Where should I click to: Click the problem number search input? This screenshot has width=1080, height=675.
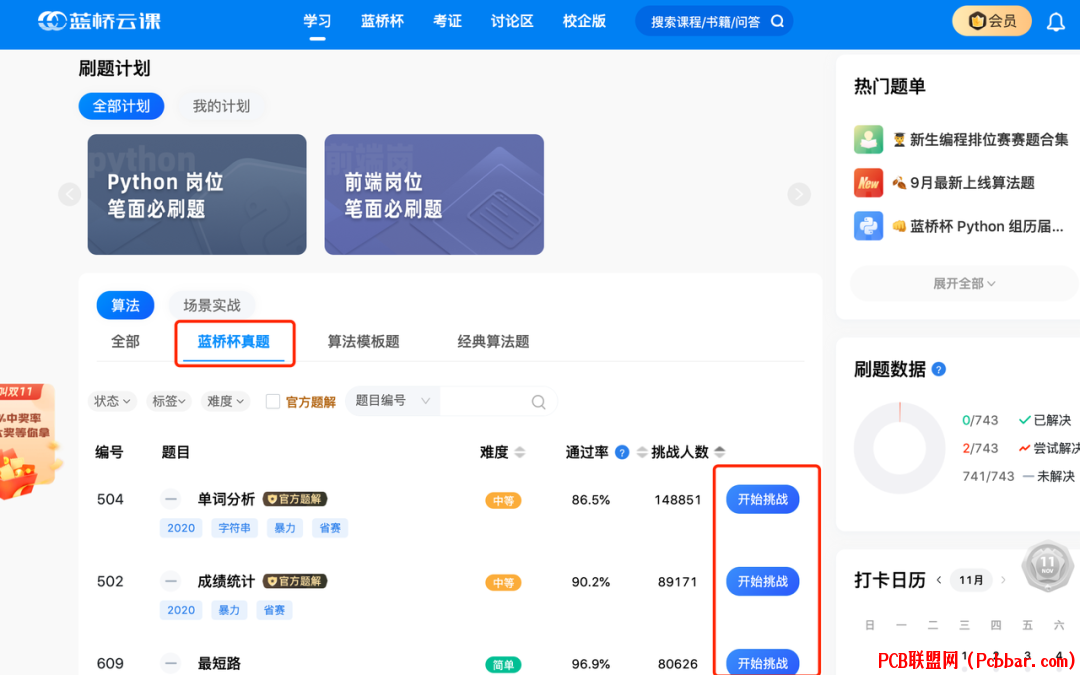484,401
